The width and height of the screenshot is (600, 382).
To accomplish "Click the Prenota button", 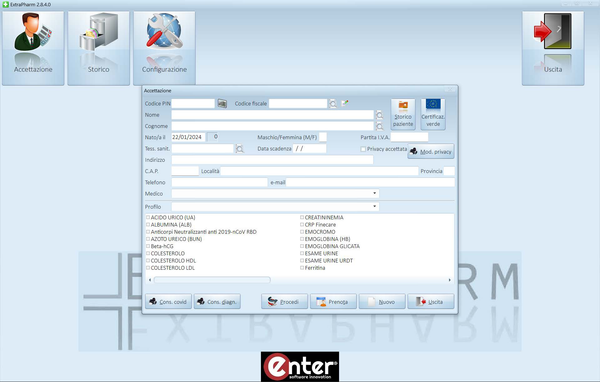I will pyautogui.click(x=333, y=302).
